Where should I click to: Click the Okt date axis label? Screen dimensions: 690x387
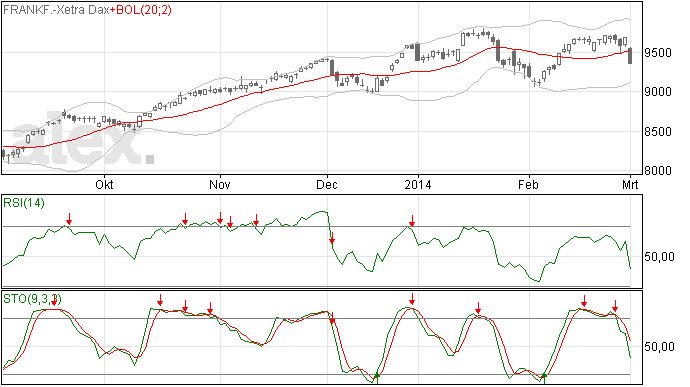(x=104, y=184)
